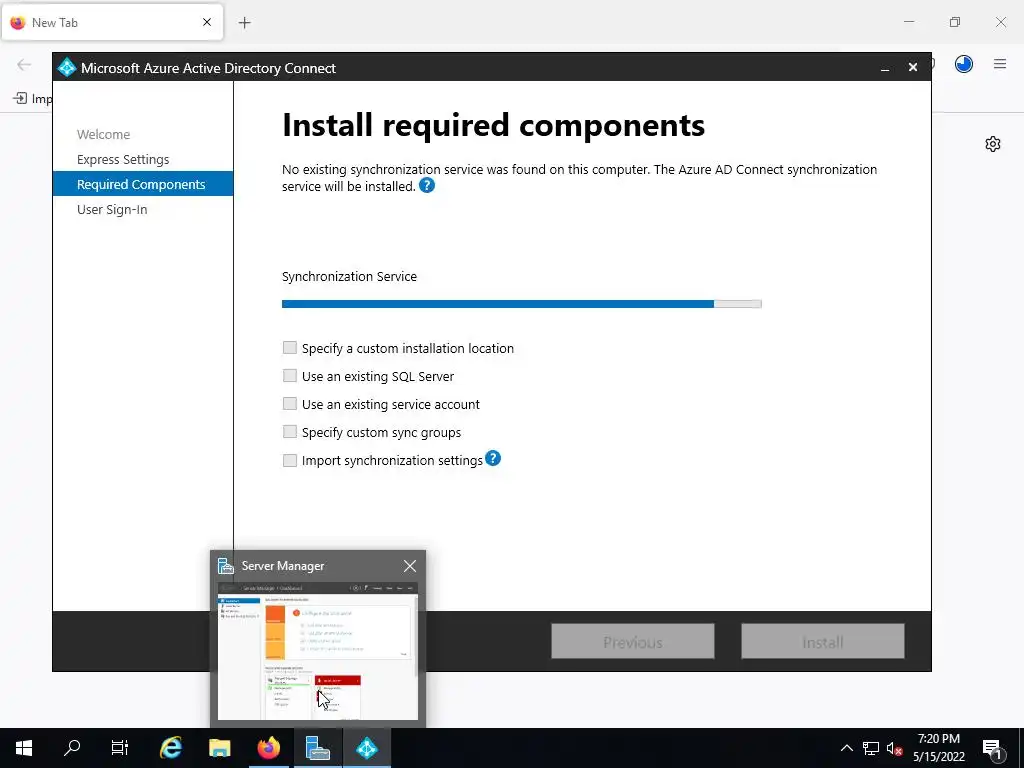Check Use an existing service account

[289, 404]
